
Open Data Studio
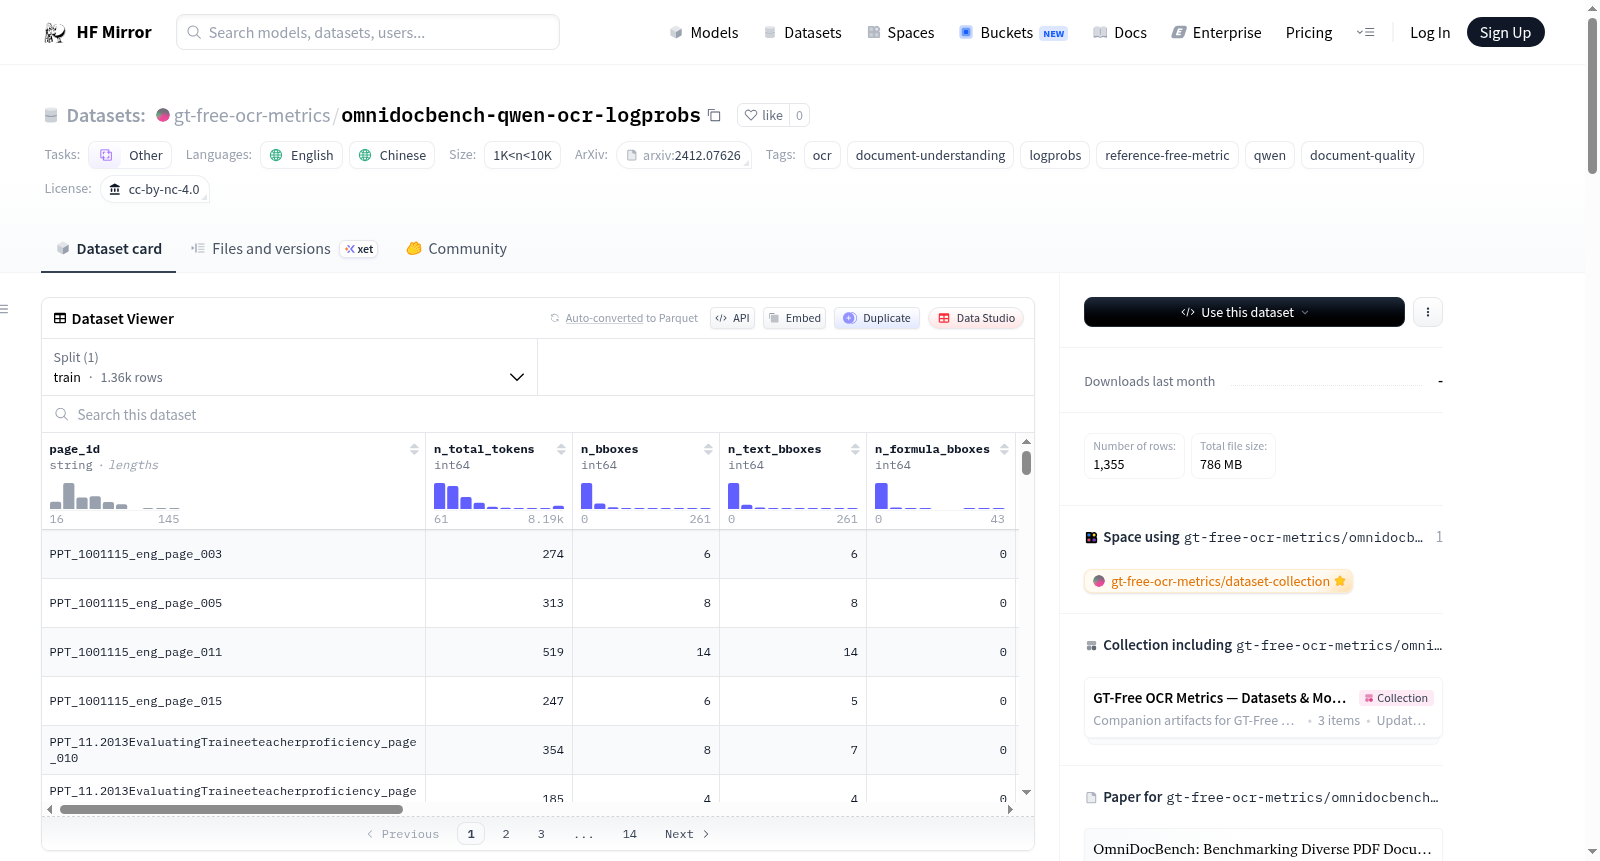tap(976, 318)
